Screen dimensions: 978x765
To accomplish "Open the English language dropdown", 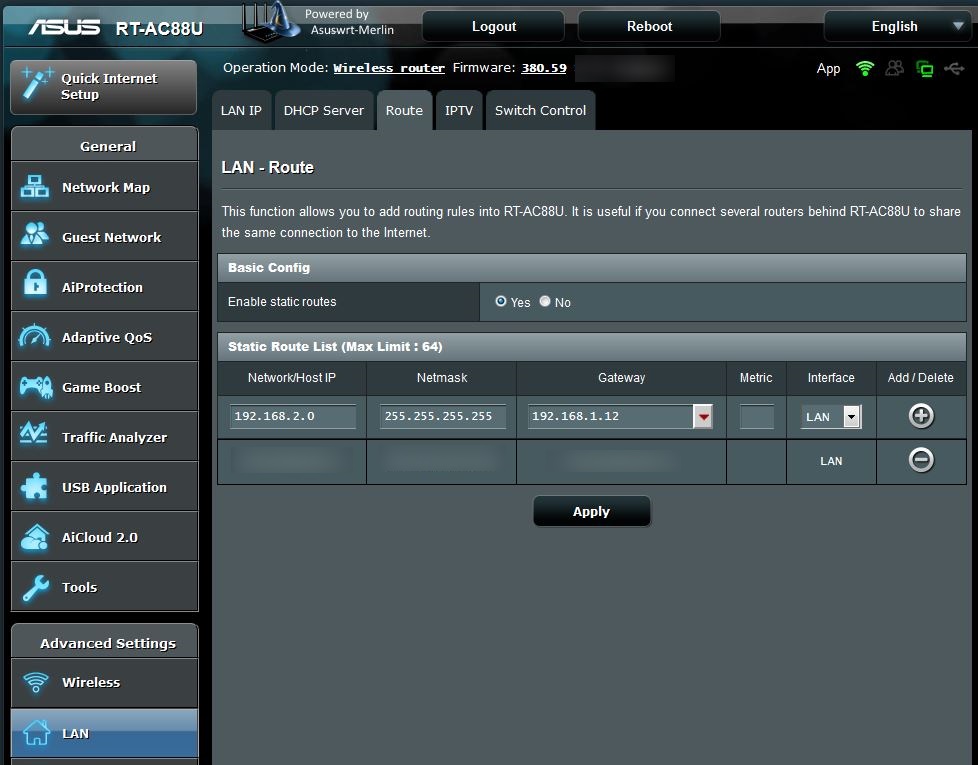I will pyautogui.click(x=895, y=27).
